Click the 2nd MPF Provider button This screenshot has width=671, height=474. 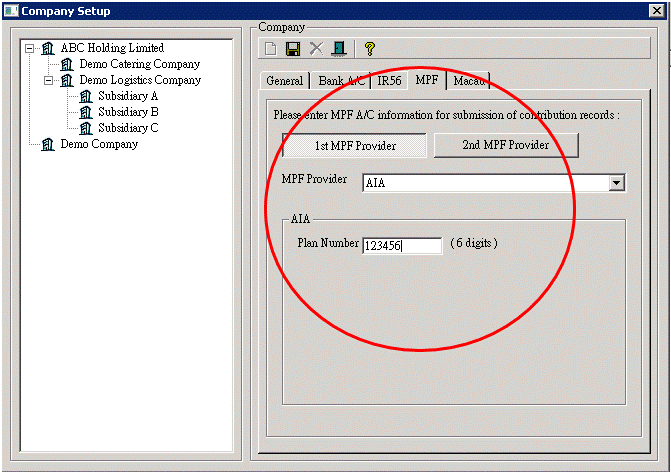506,145
